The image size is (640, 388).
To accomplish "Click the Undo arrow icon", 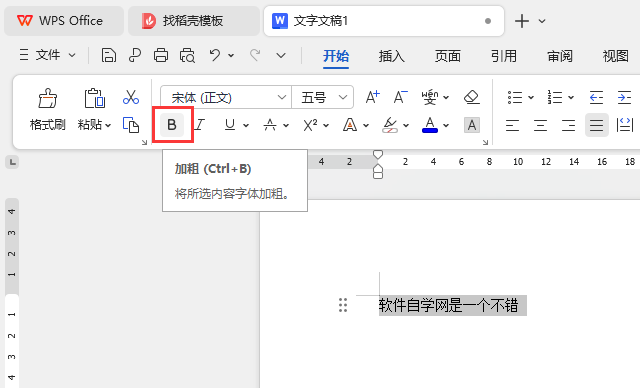I will coord(215,55).
